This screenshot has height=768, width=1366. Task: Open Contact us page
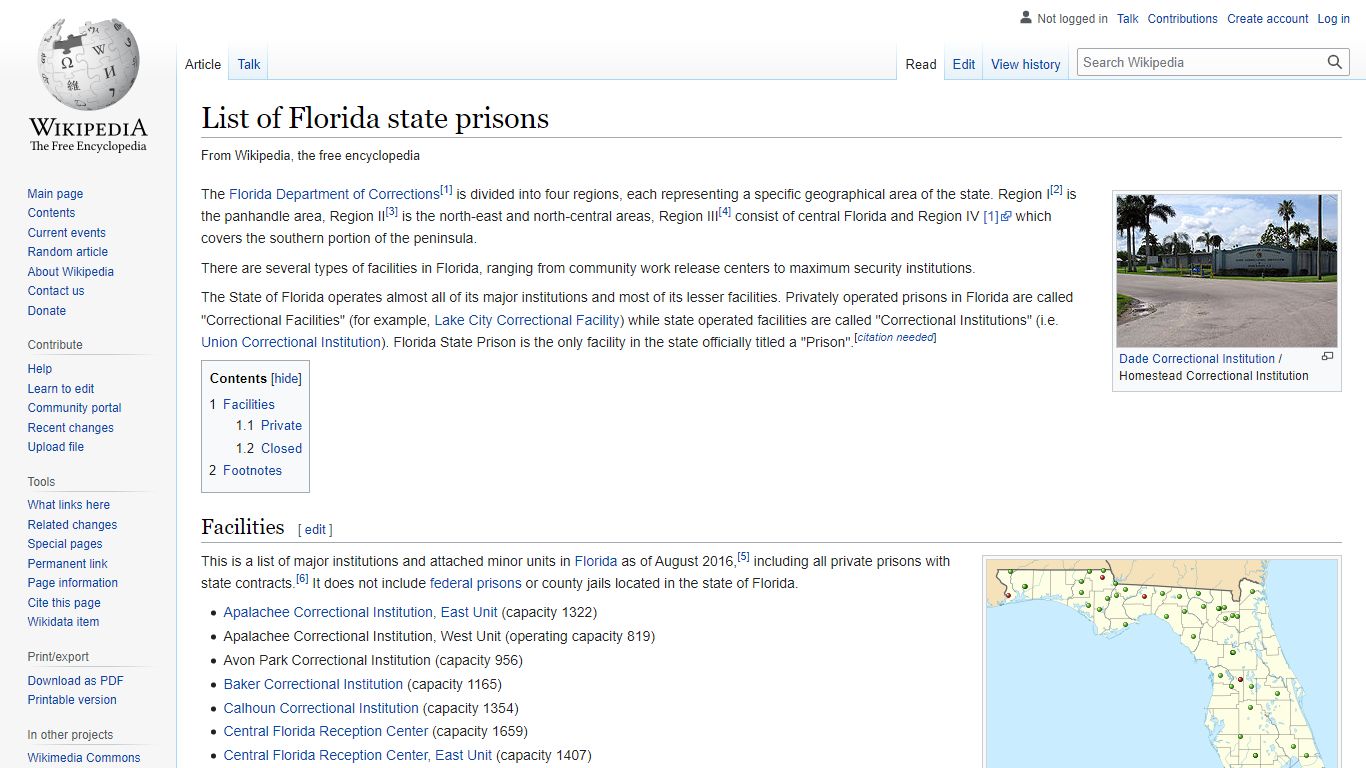point(56,291)
